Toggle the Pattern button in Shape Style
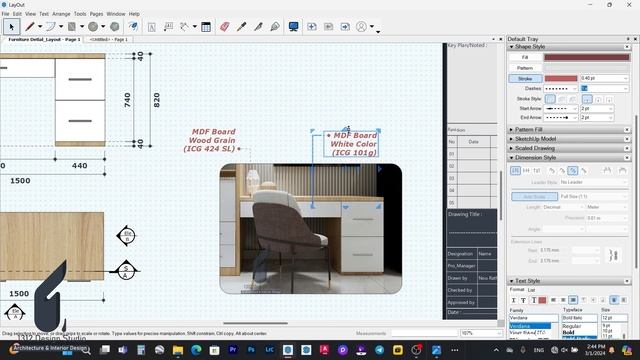The height and width of the screenshot is (360, 640). point(525,68)
